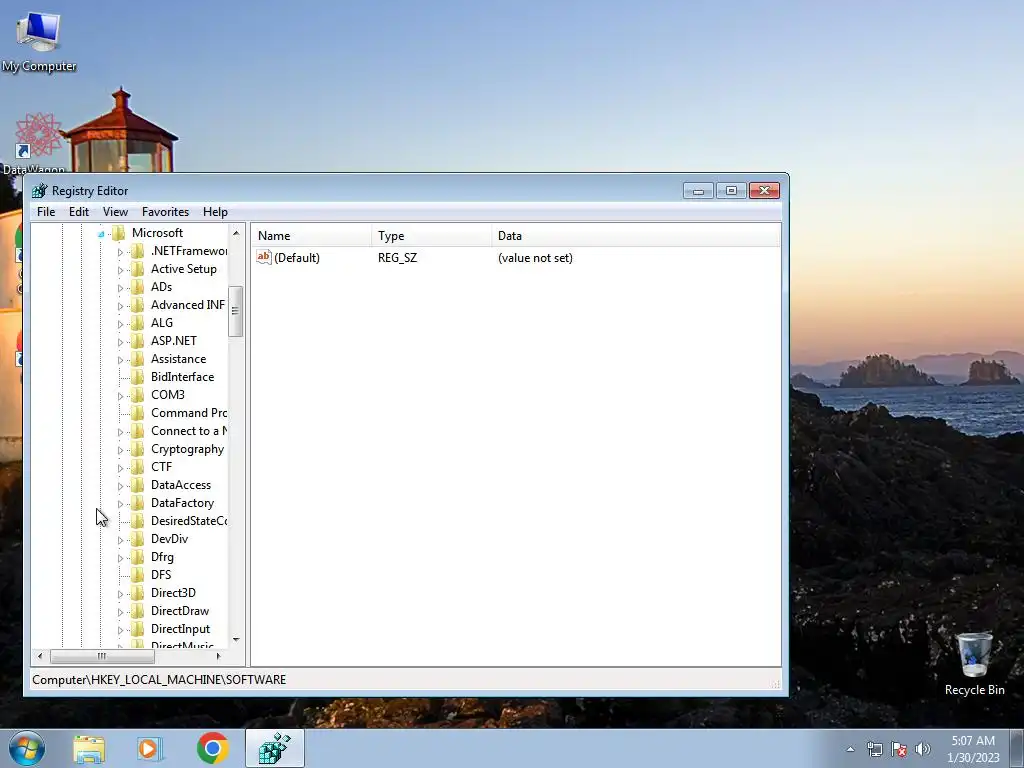This screenshot has height=768, width=1024.
Task: Open the Recycle Bin desktop icon
Action: (974, 664)
